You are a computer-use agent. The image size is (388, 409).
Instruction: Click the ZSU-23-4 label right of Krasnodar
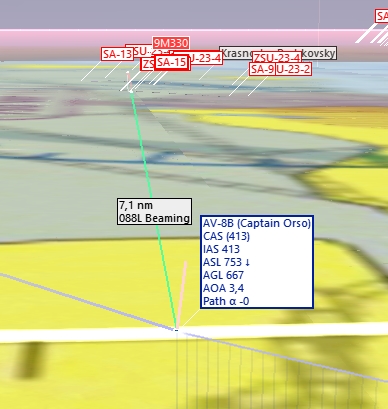[x=277, y=58]
